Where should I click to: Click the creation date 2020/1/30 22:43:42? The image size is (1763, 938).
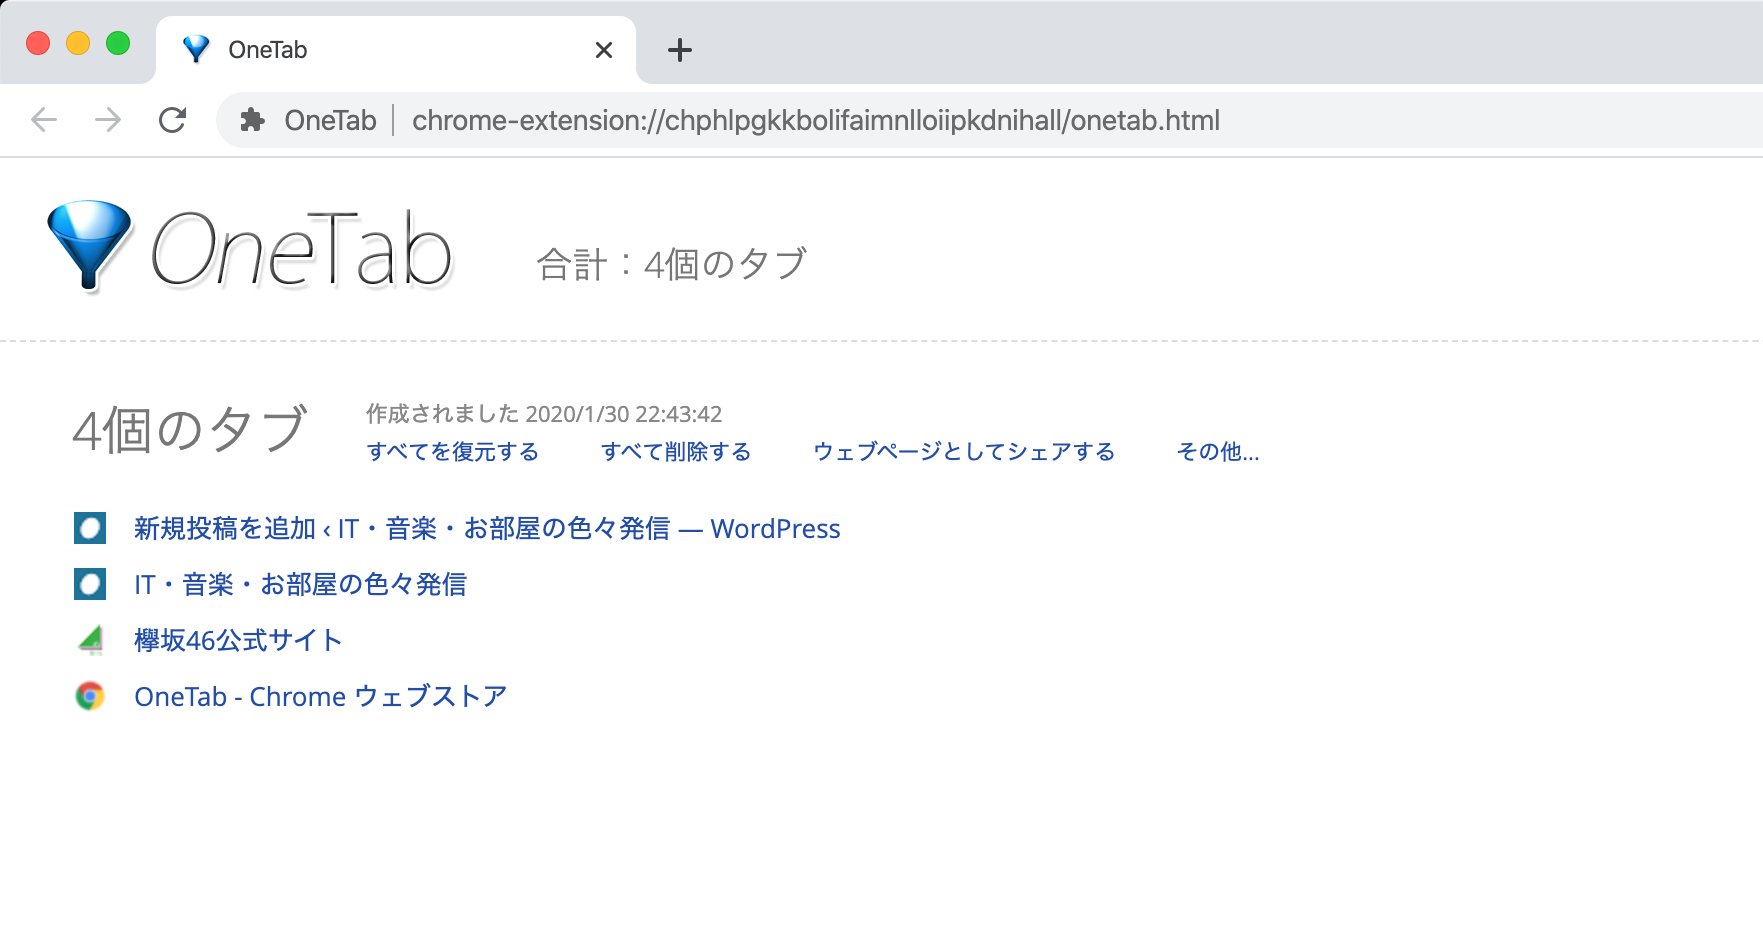point(624,414)
